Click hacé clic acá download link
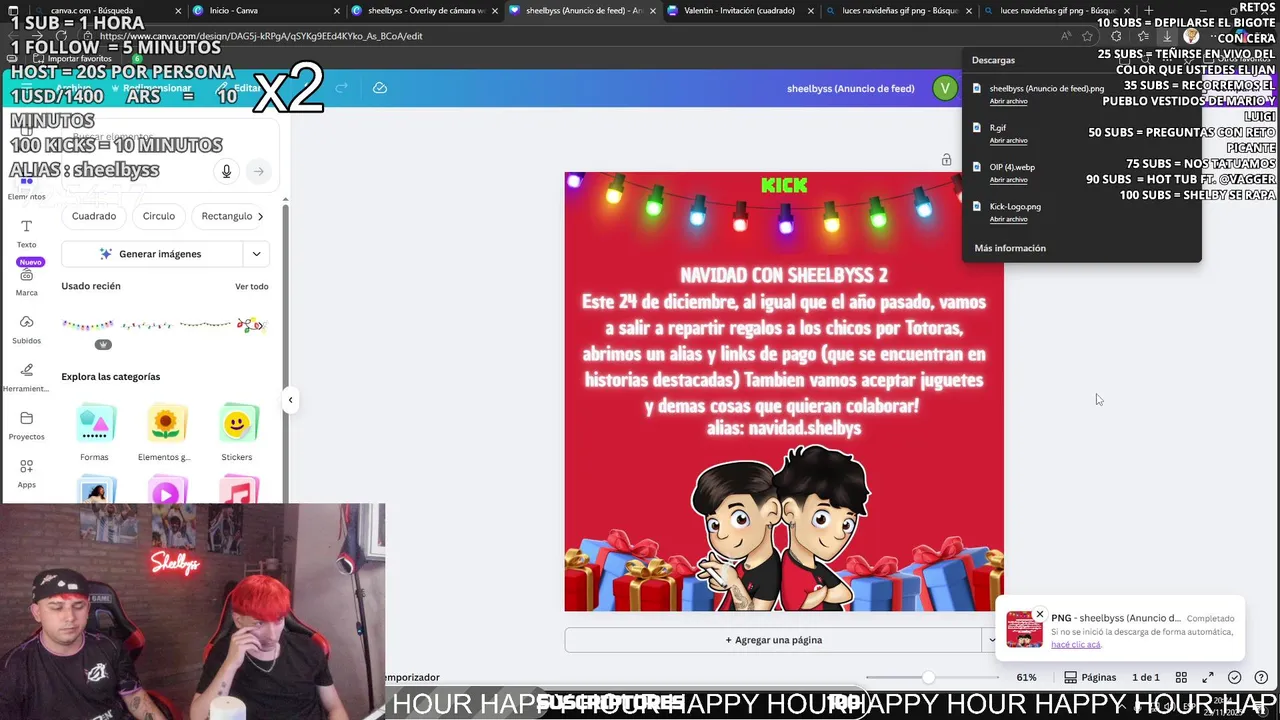 pyautogui.click(x=1076, y=645)
